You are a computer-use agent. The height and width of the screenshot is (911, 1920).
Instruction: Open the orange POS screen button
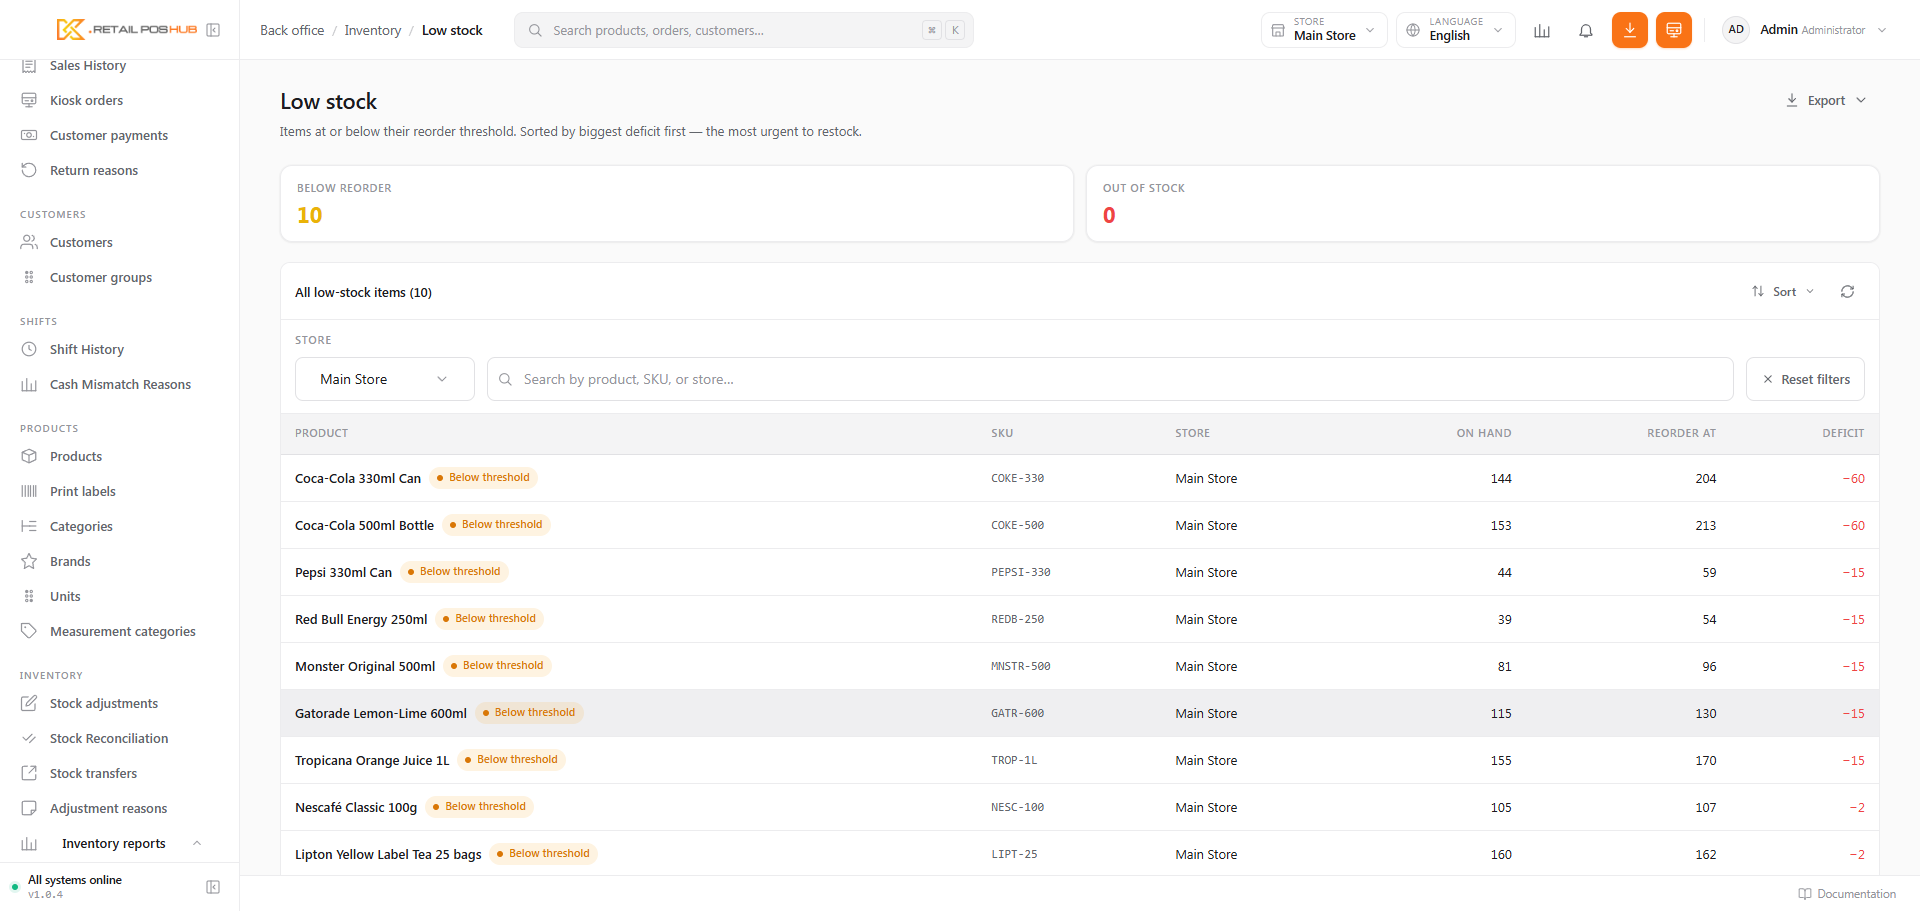click(x=1674, y=30)
